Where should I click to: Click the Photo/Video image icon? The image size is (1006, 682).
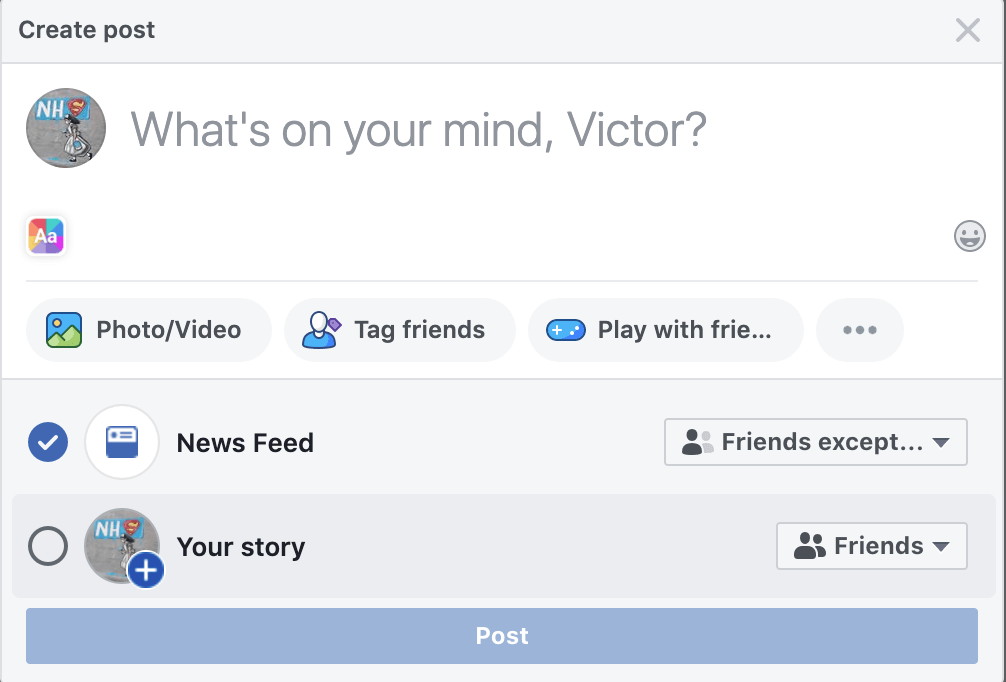point(64,330)
